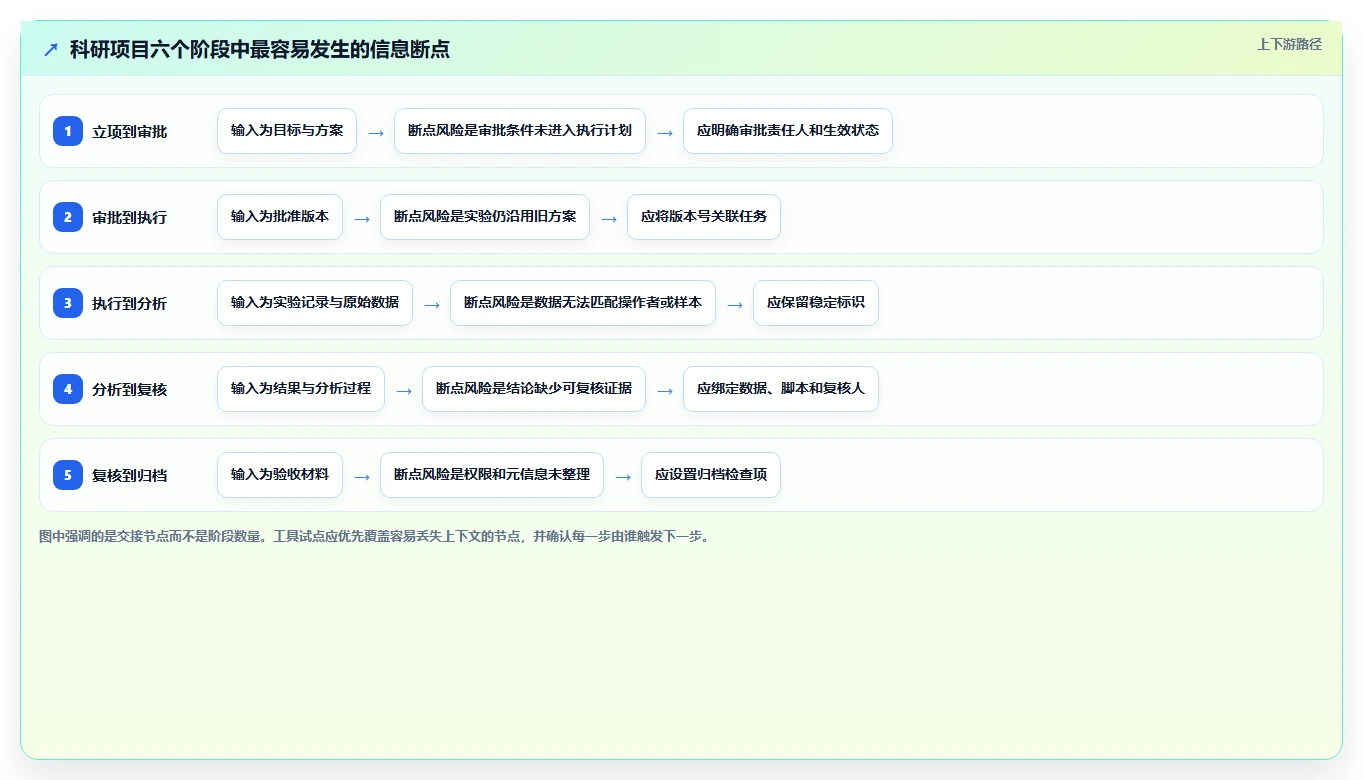Click 断点风险是权限和元信息未整理 box
The height and width of the screenshot is (780, 1363).
click(x=492, y=475)
